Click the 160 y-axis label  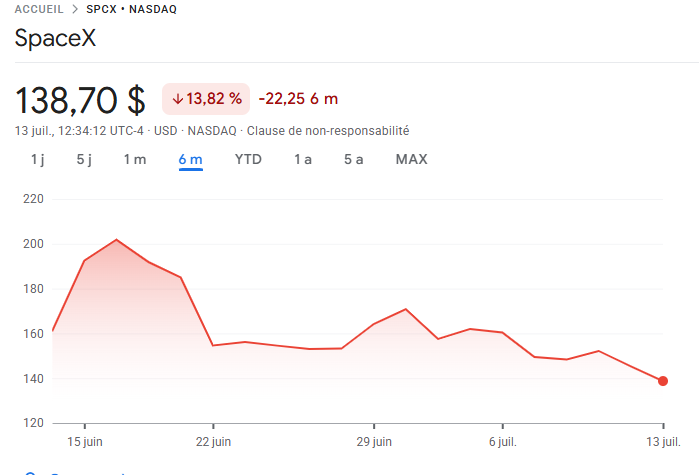point(33,334)
